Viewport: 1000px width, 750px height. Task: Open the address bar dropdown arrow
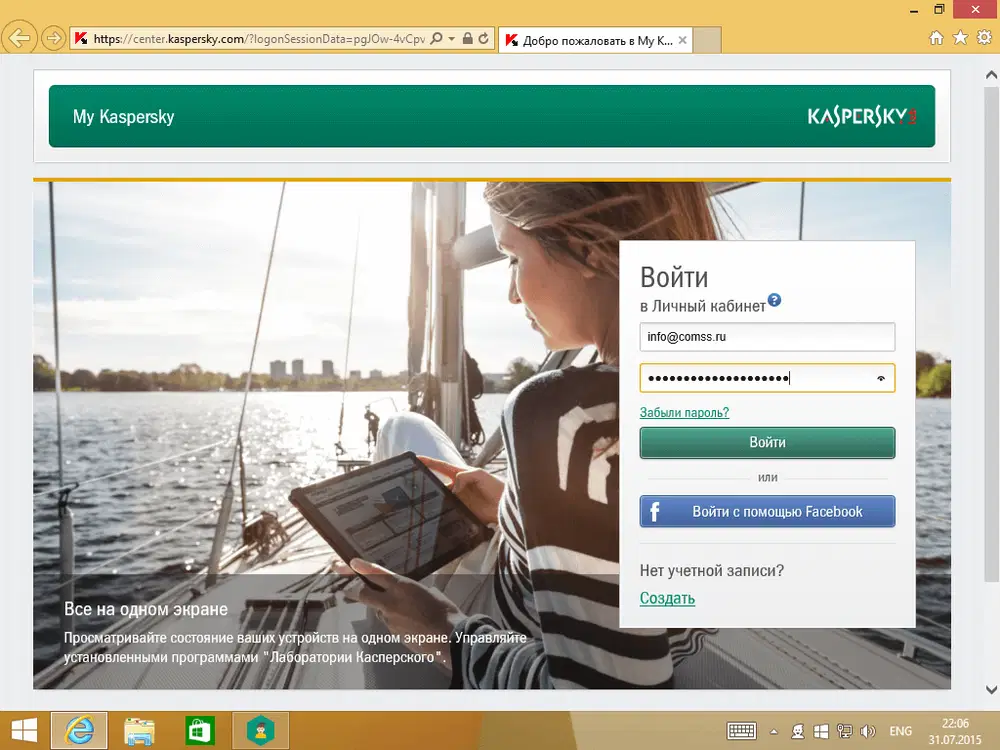(452, 39)
